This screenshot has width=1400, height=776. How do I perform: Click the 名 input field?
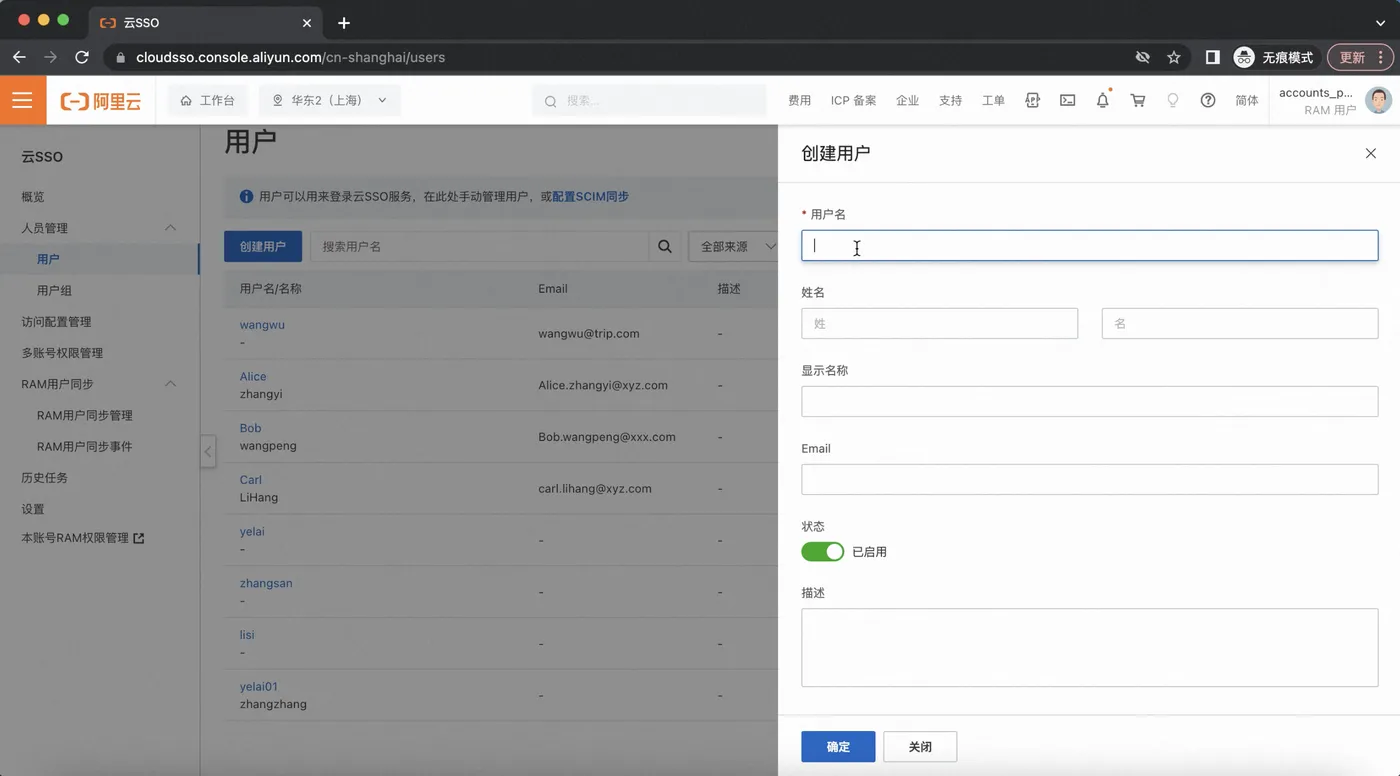coord(1240,323)
